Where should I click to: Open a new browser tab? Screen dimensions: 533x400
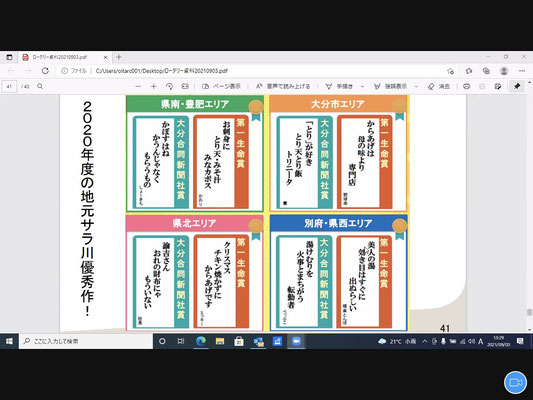119,57
